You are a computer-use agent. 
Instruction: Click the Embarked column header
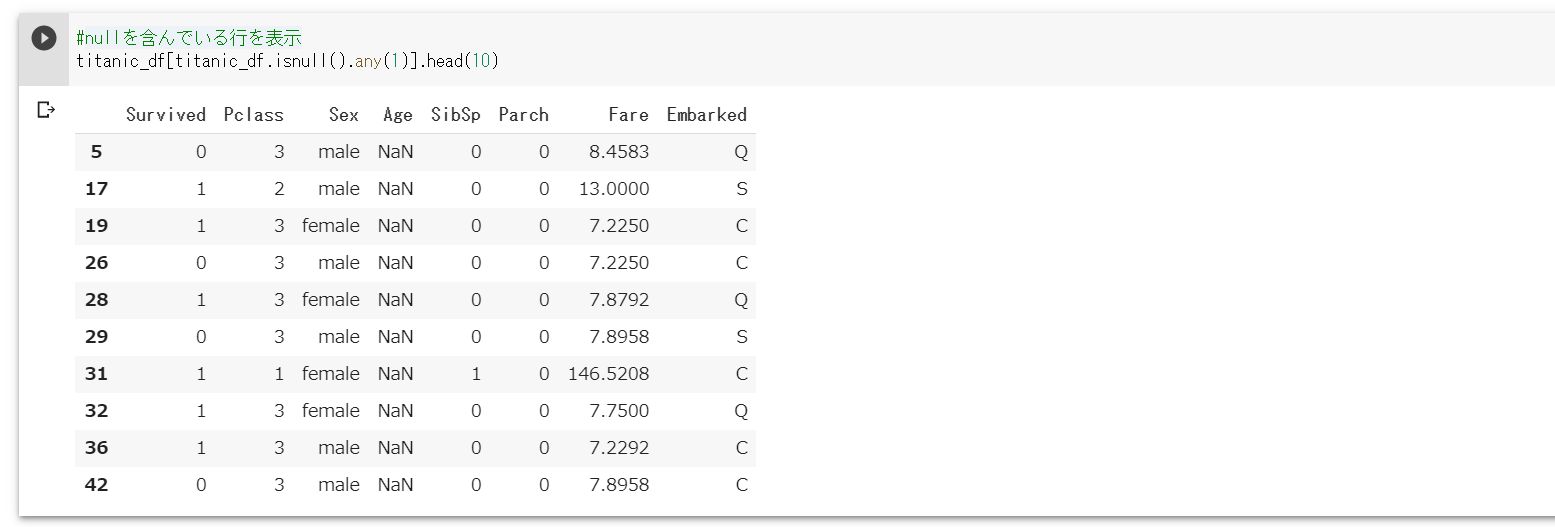coord(707,115)
